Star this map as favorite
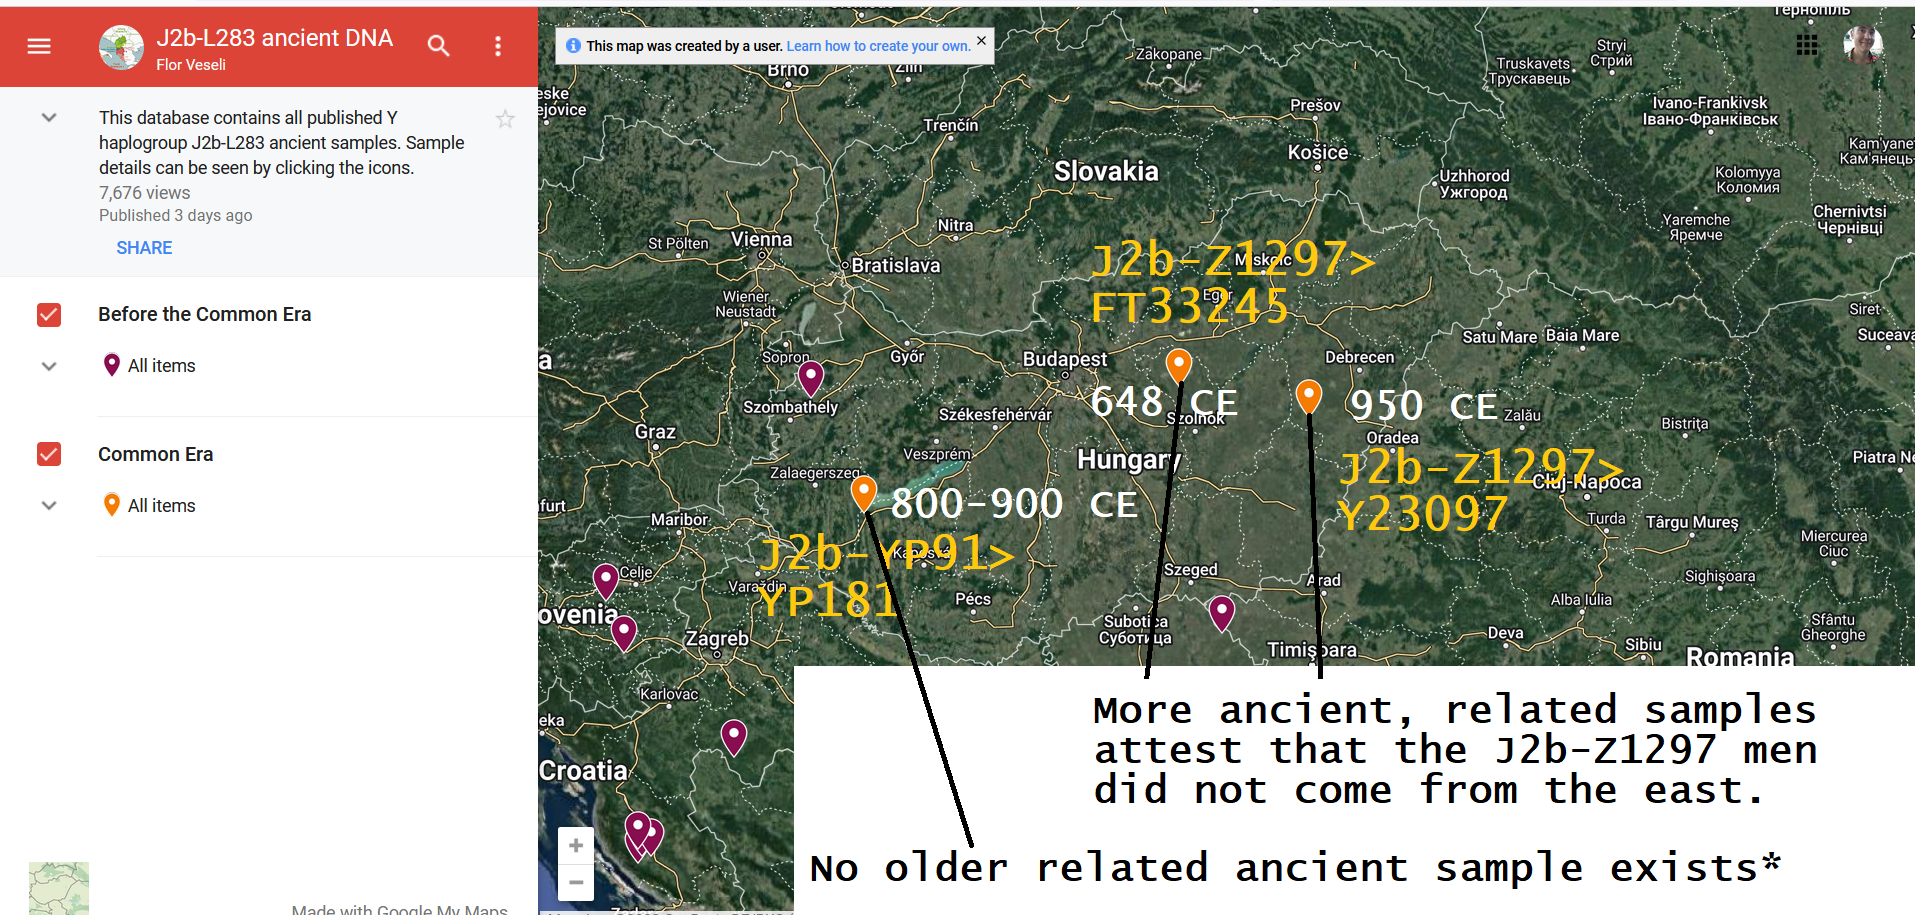Viewport: 1915px width, 915px height. tap(505, 120)
